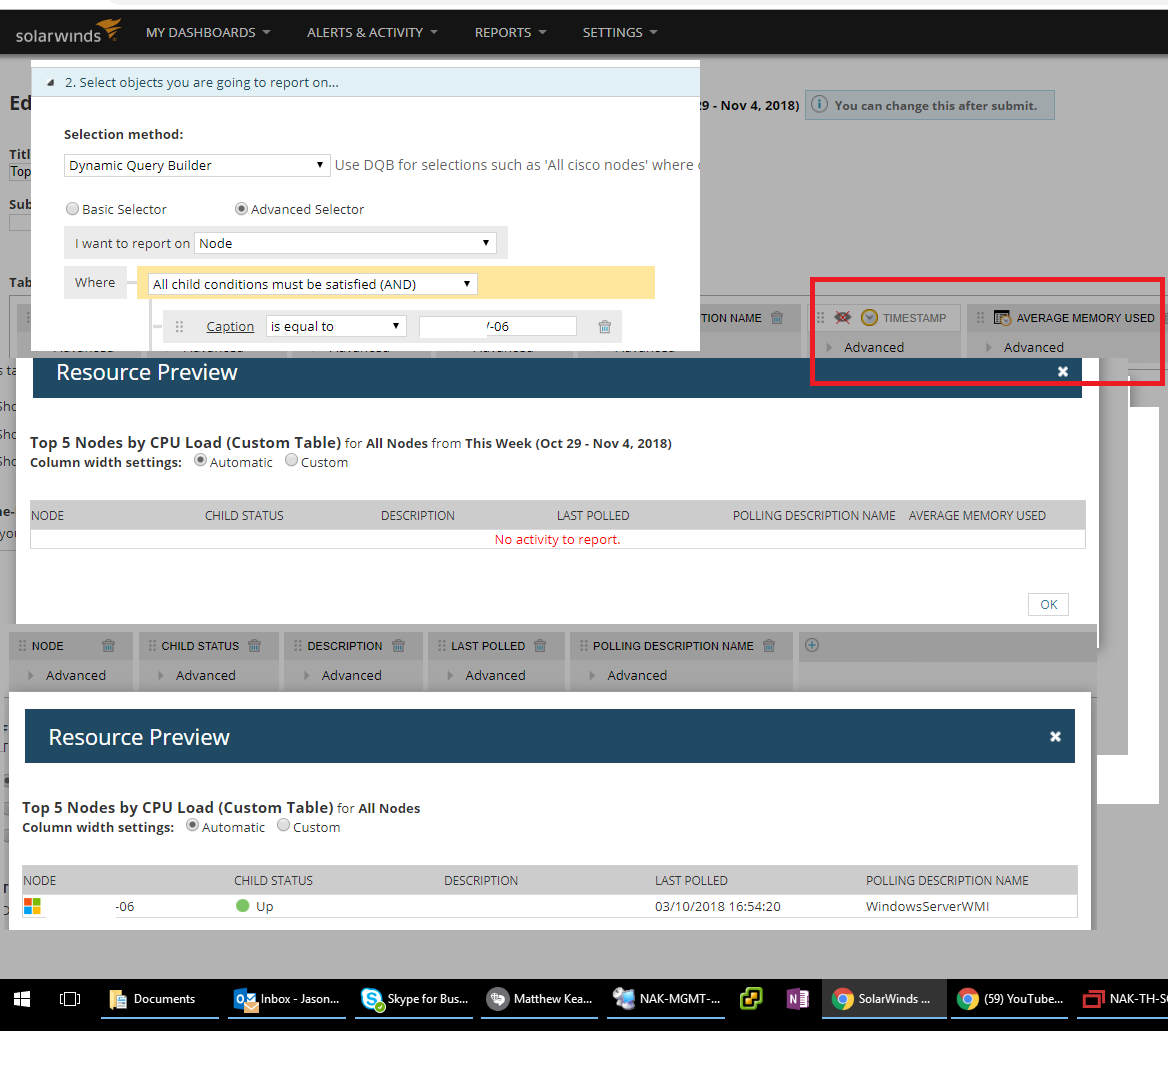The image size is (1168, 1092).
Task: Open the Selection method dropdown
Action: click(x=197, y=165)
